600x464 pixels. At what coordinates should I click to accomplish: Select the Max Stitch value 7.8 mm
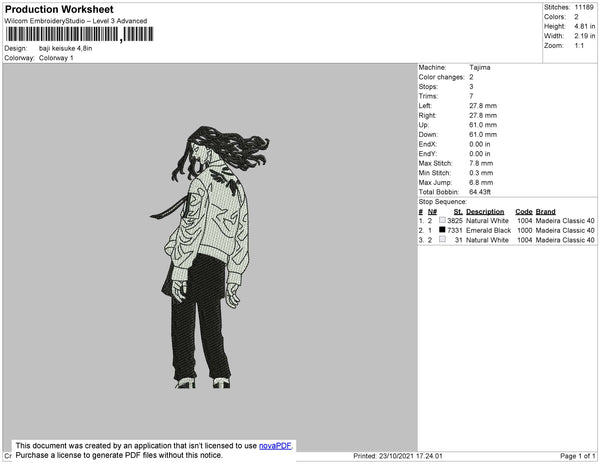tap(481, 163)
